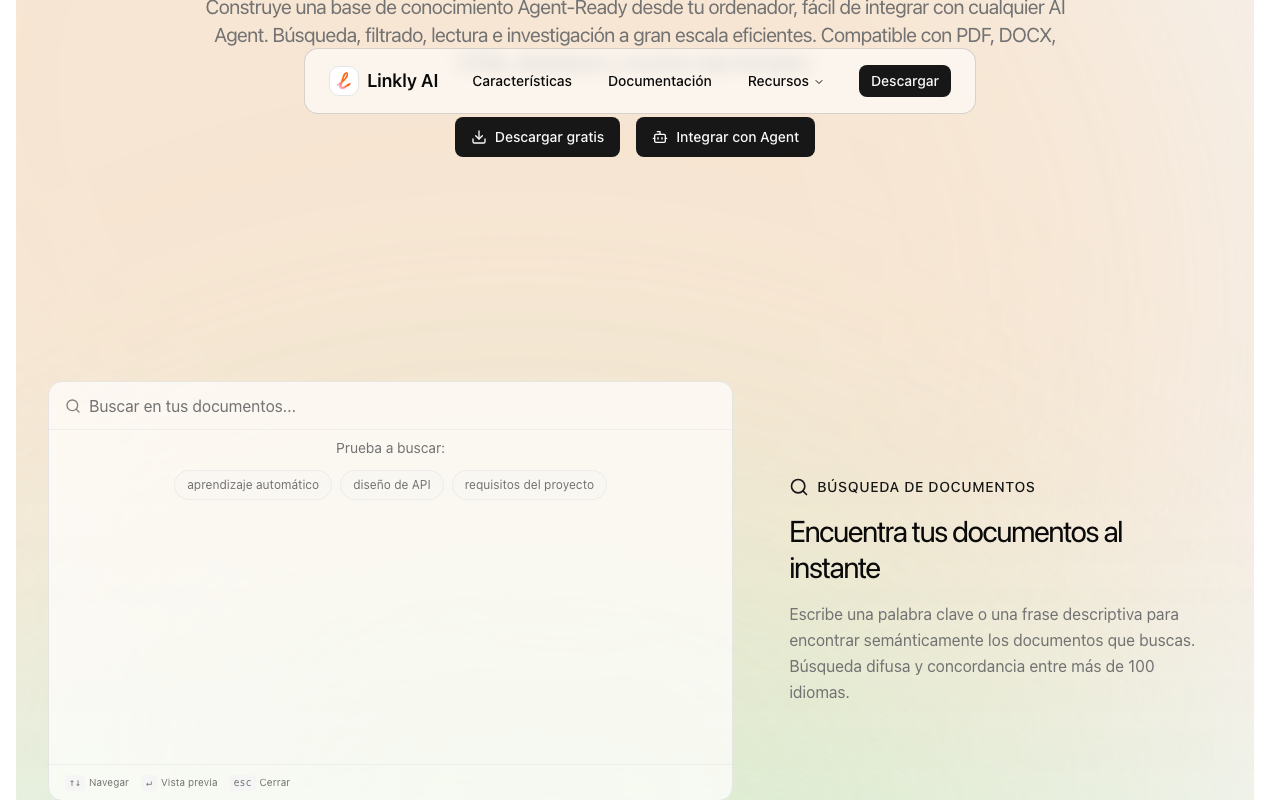Expand the chevron arrow next to Recursos
Image resolution: width=1280 pixels, height=800 pixels.
(x=819, y=82)
